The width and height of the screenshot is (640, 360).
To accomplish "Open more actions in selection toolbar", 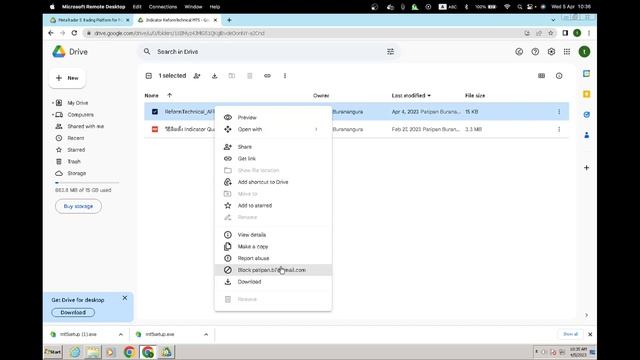I will click(285, 76).
